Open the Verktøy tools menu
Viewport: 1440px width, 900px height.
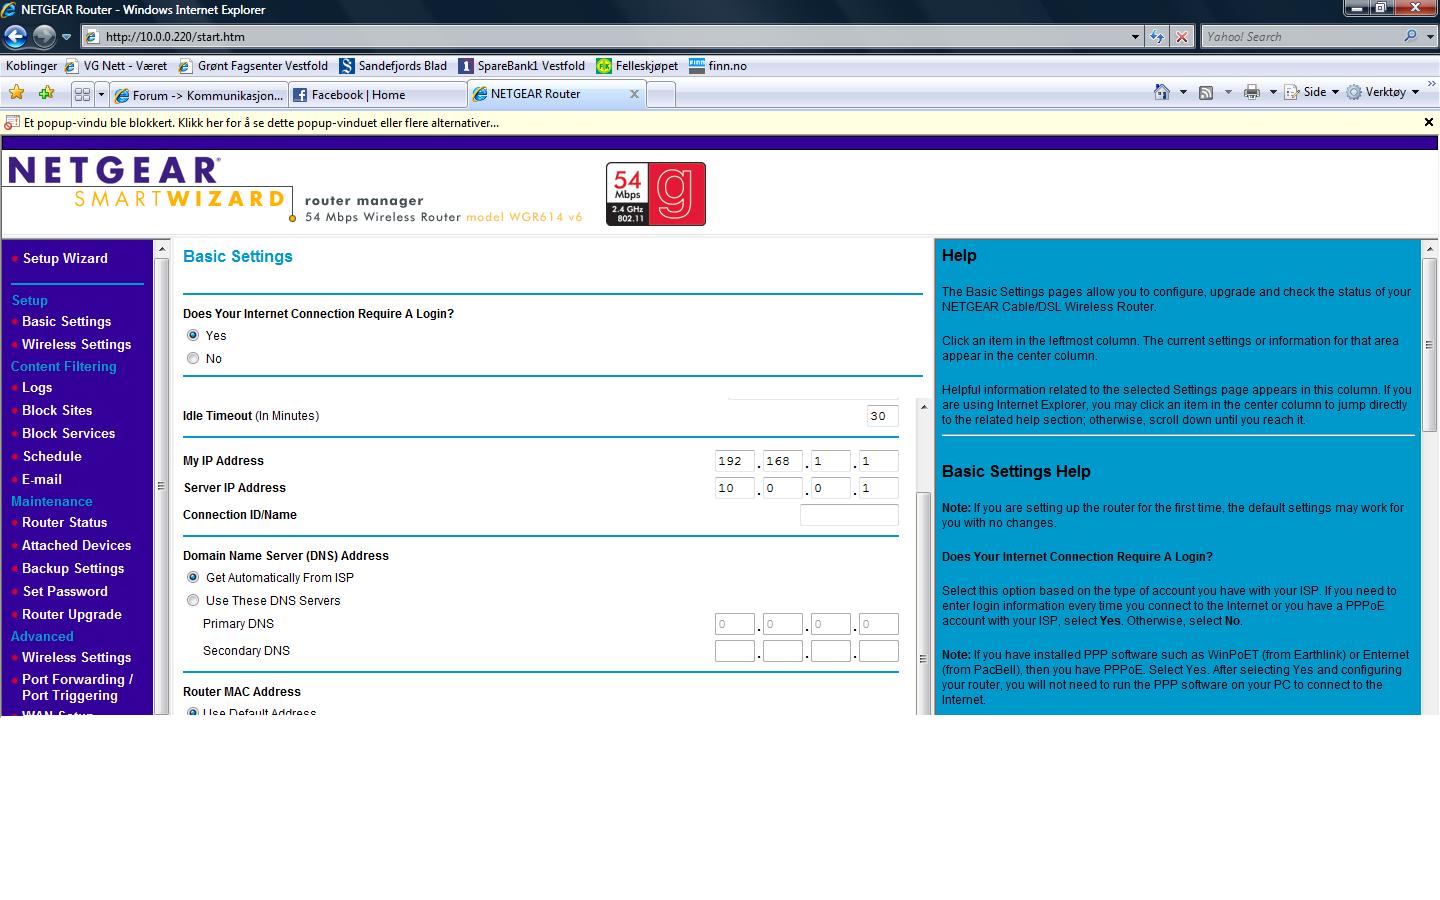click(x=1383, y=92)
